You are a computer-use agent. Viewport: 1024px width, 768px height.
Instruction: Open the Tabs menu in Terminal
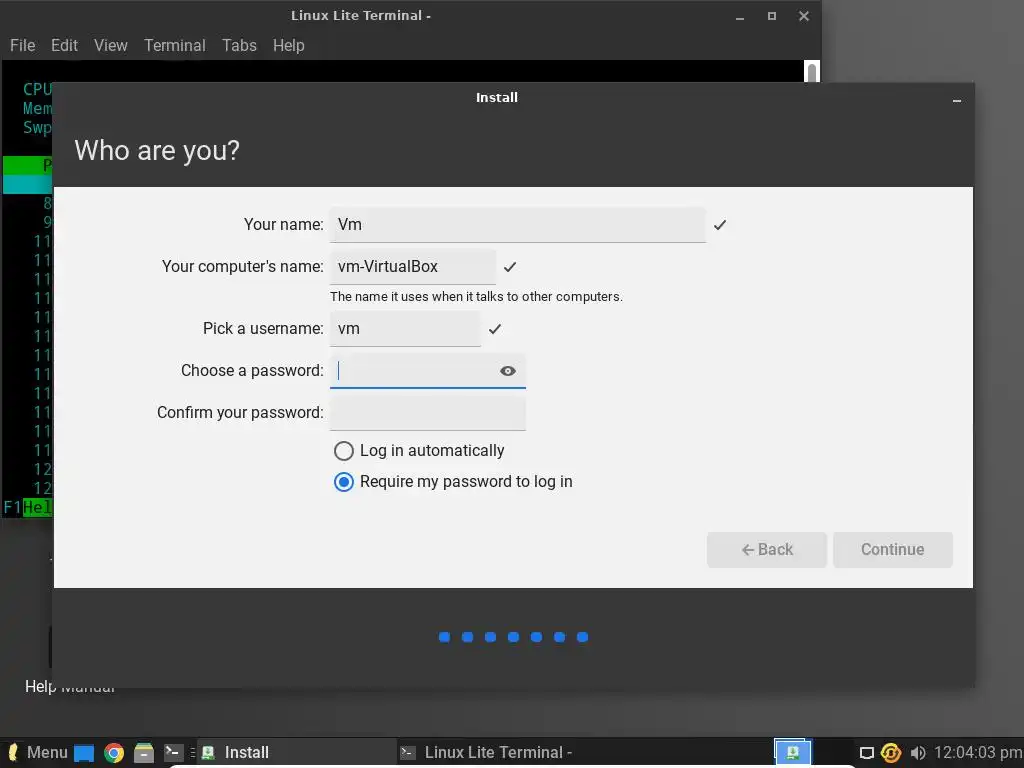pyautogui.click(x=239, y=45)
